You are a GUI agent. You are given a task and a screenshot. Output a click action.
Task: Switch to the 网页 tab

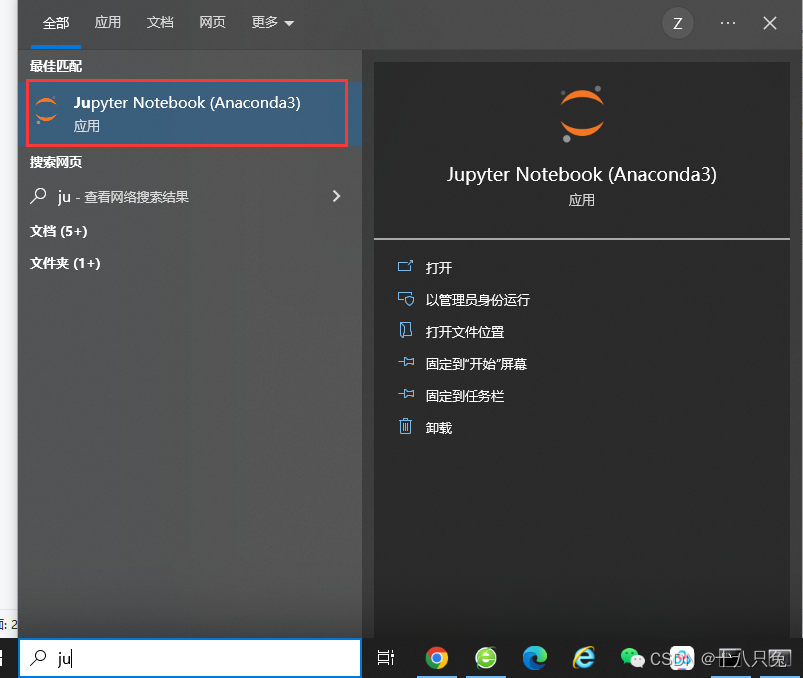[x=212, y=23]
